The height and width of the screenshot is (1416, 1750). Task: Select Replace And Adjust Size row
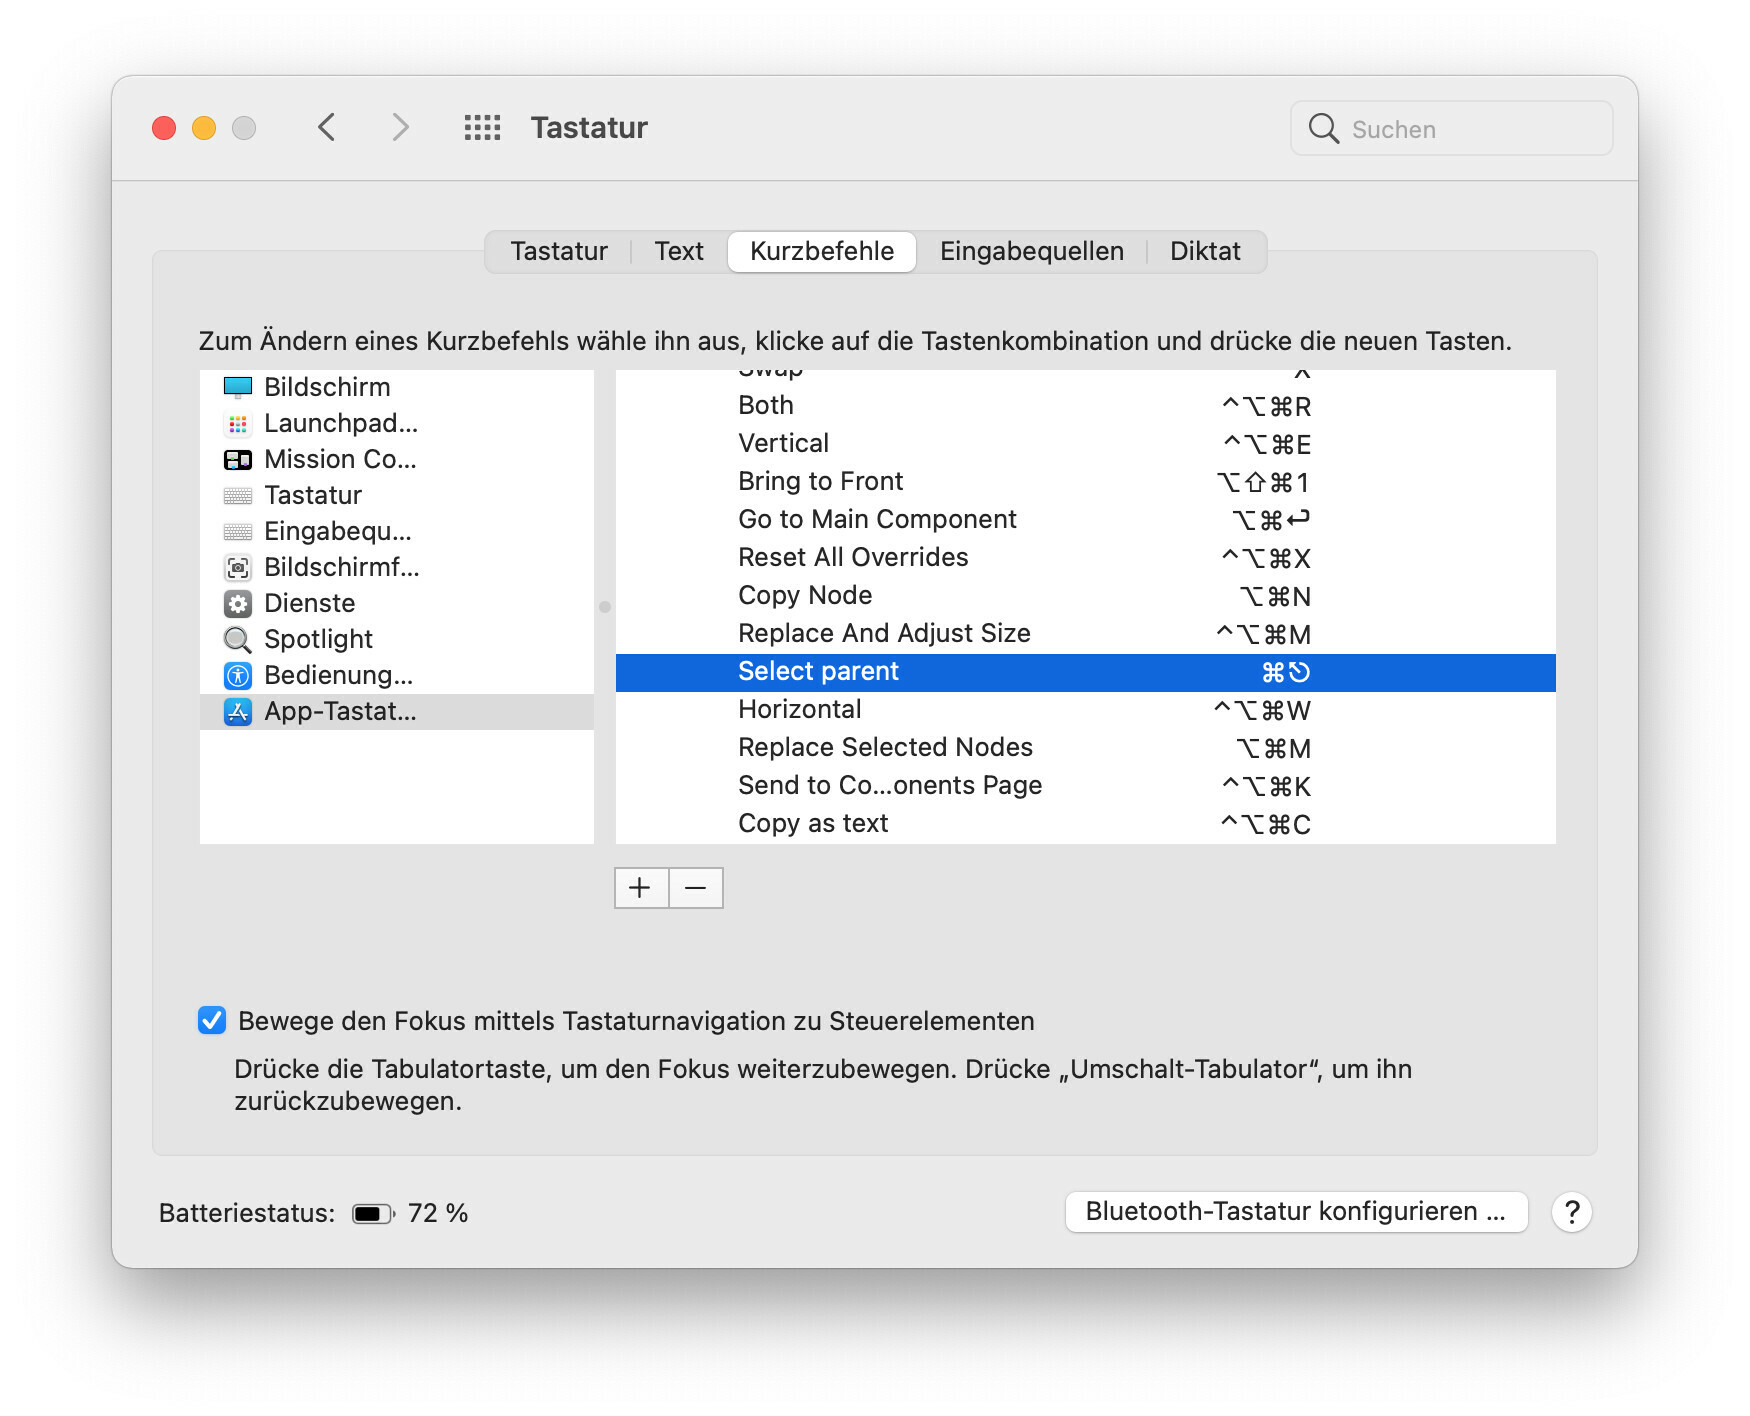click(x=1086, y=634)
